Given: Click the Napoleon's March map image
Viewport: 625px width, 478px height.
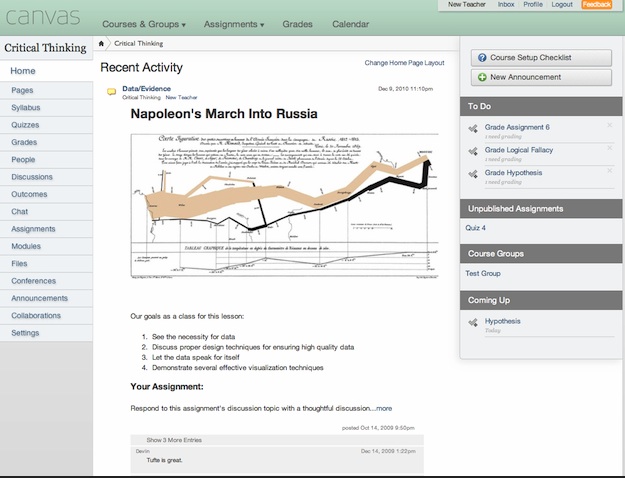Looking at the screenshot, I should (x=285, y=206).
